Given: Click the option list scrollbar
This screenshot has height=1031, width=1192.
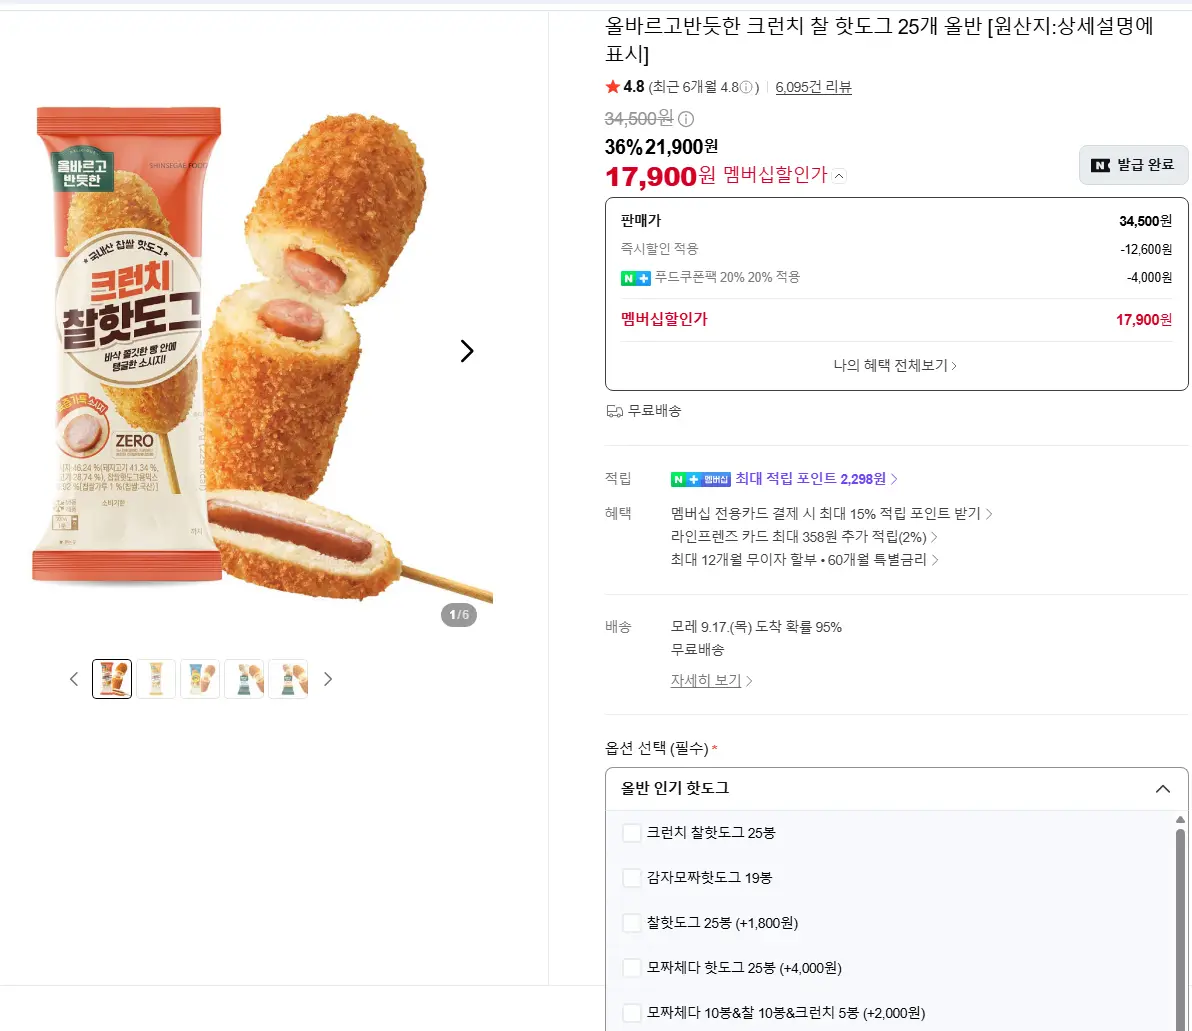Looking at the screenshot, I should (x=1180, y=928).
